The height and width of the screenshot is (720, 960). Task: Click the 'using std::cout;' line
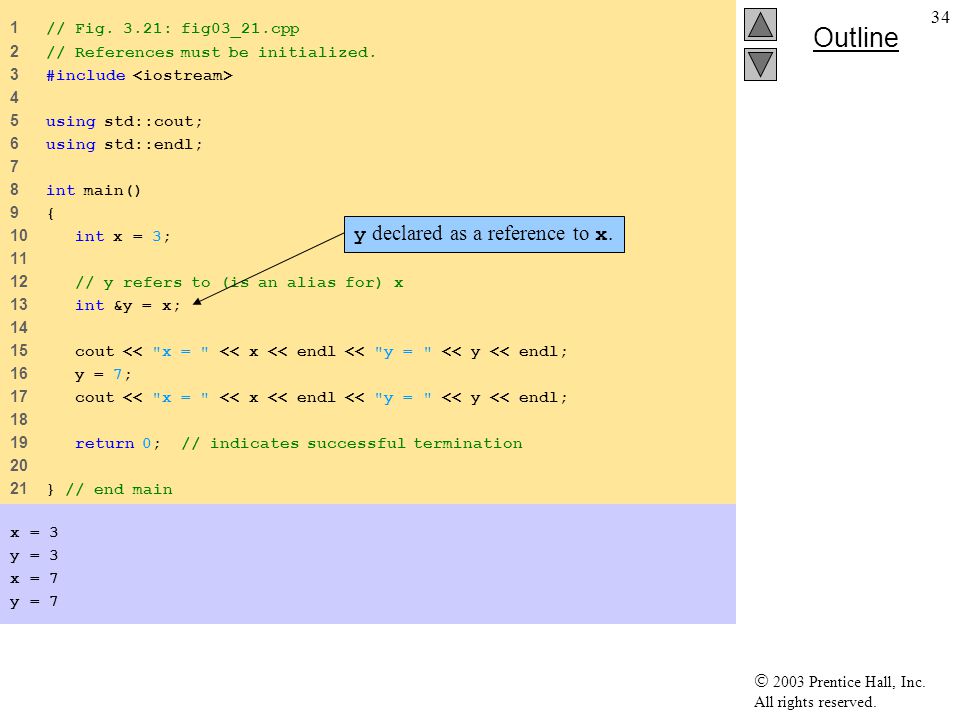click(x=124, y=121)
